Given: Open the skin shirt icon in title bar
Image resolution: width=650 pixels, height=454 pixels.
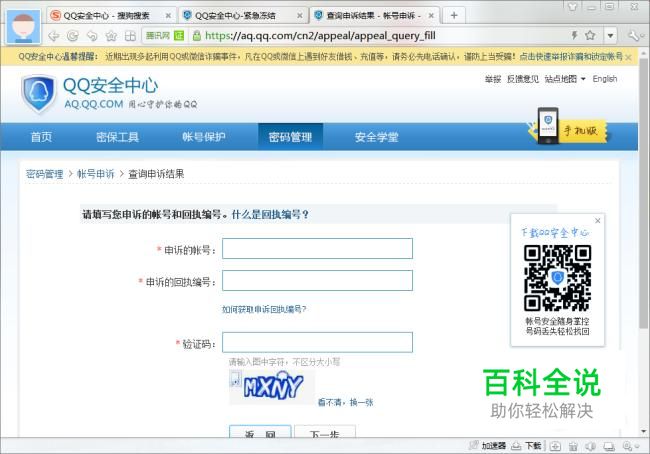Looking at the screenshot, I should pos(573,6).
